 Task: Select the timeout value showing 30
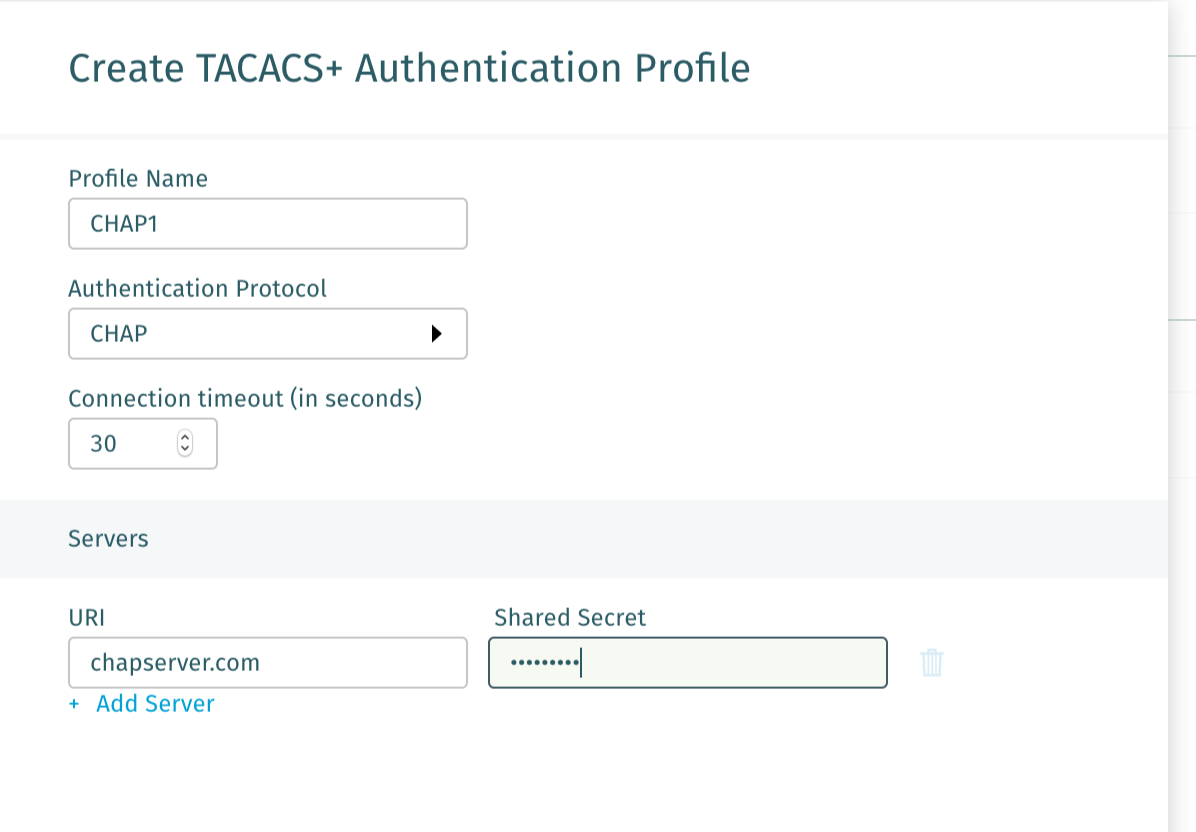pyautogui.click(x=130, y=443)
